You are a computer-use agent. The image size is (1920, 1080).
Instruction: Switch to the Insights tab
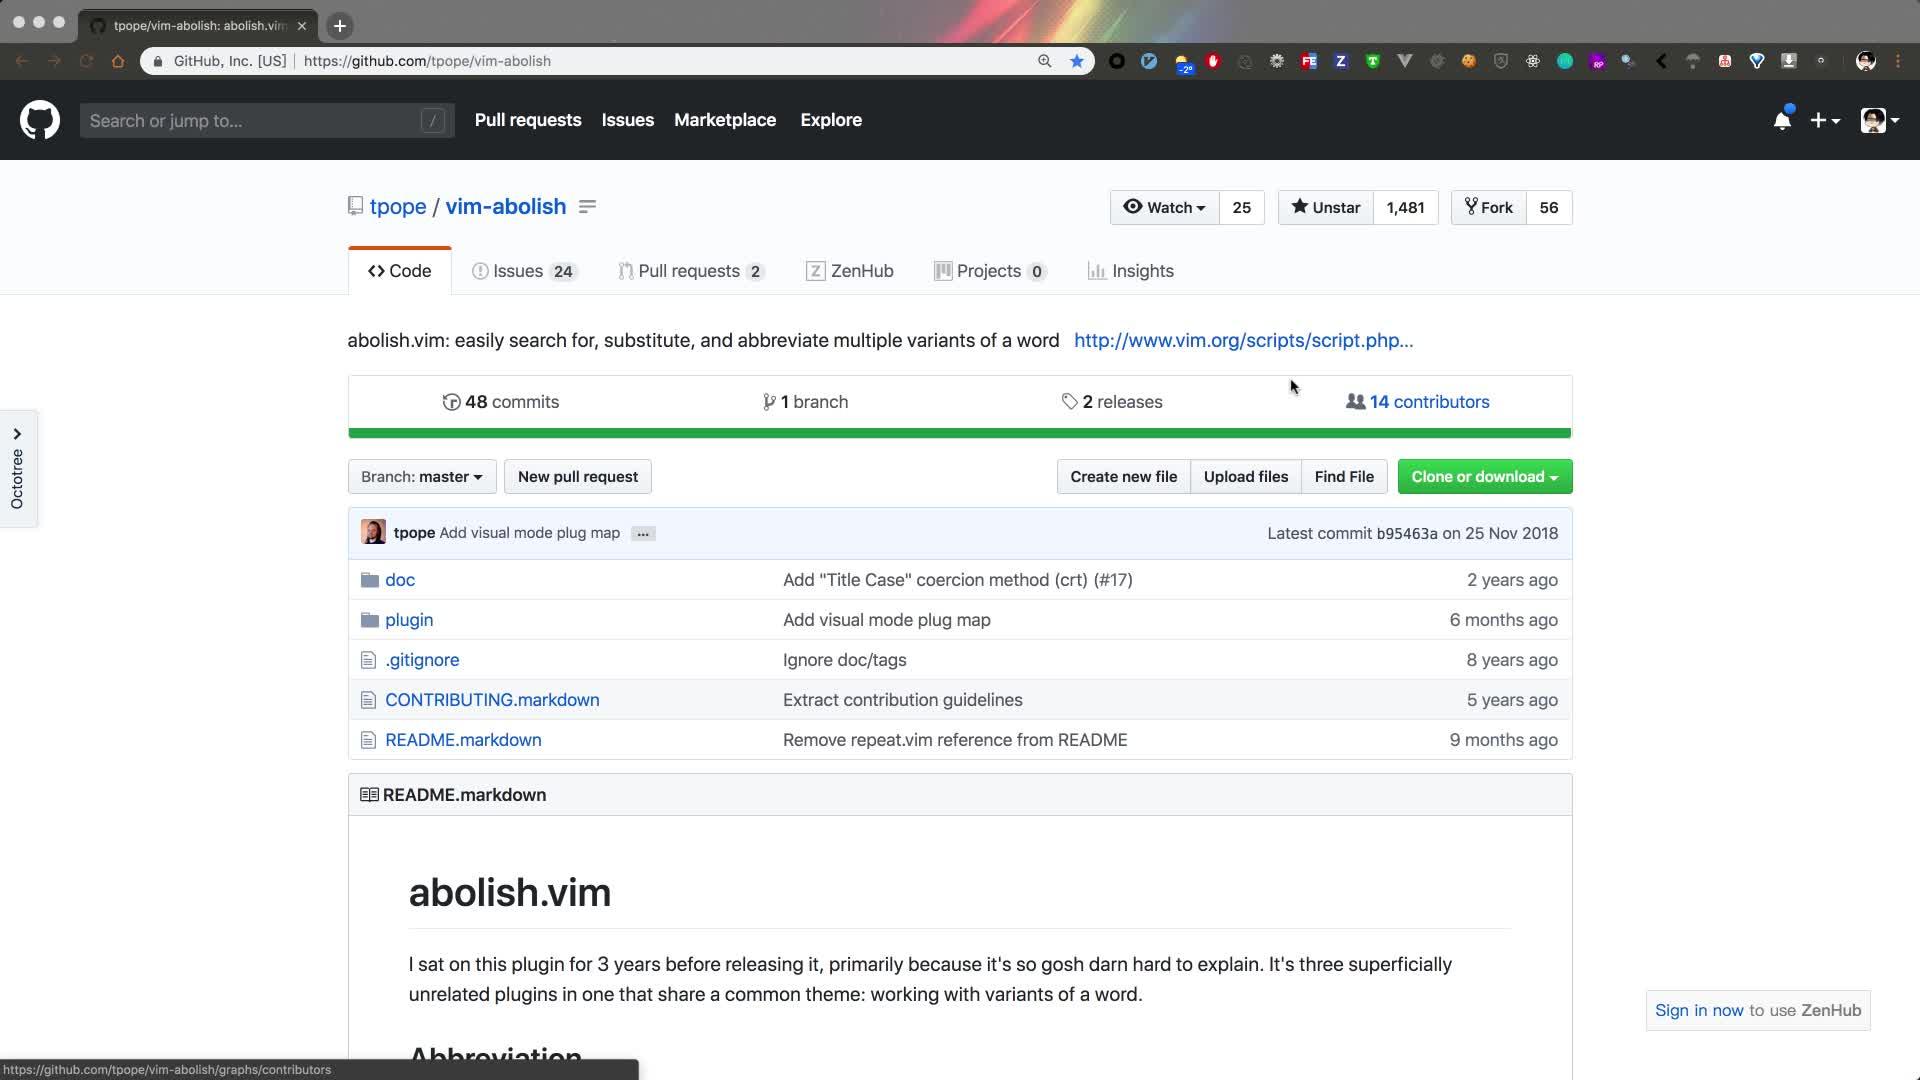tap(1131, 271)
